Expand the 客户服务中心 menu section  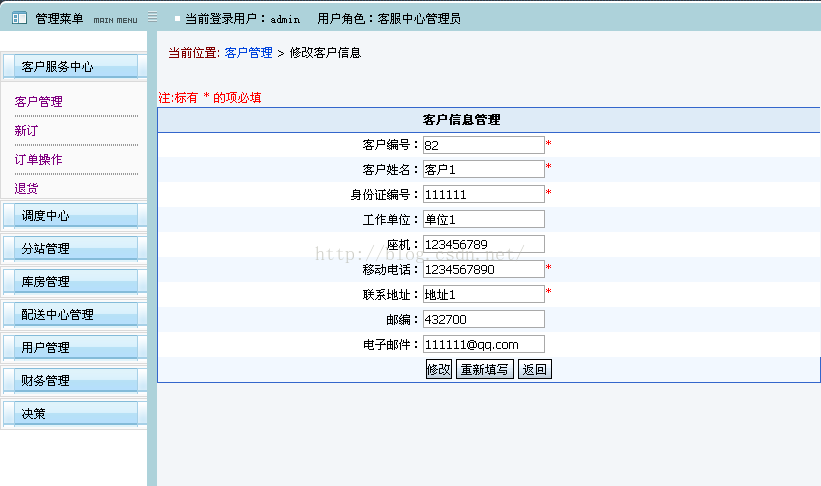pyautogui.click(x=74, y=67)
